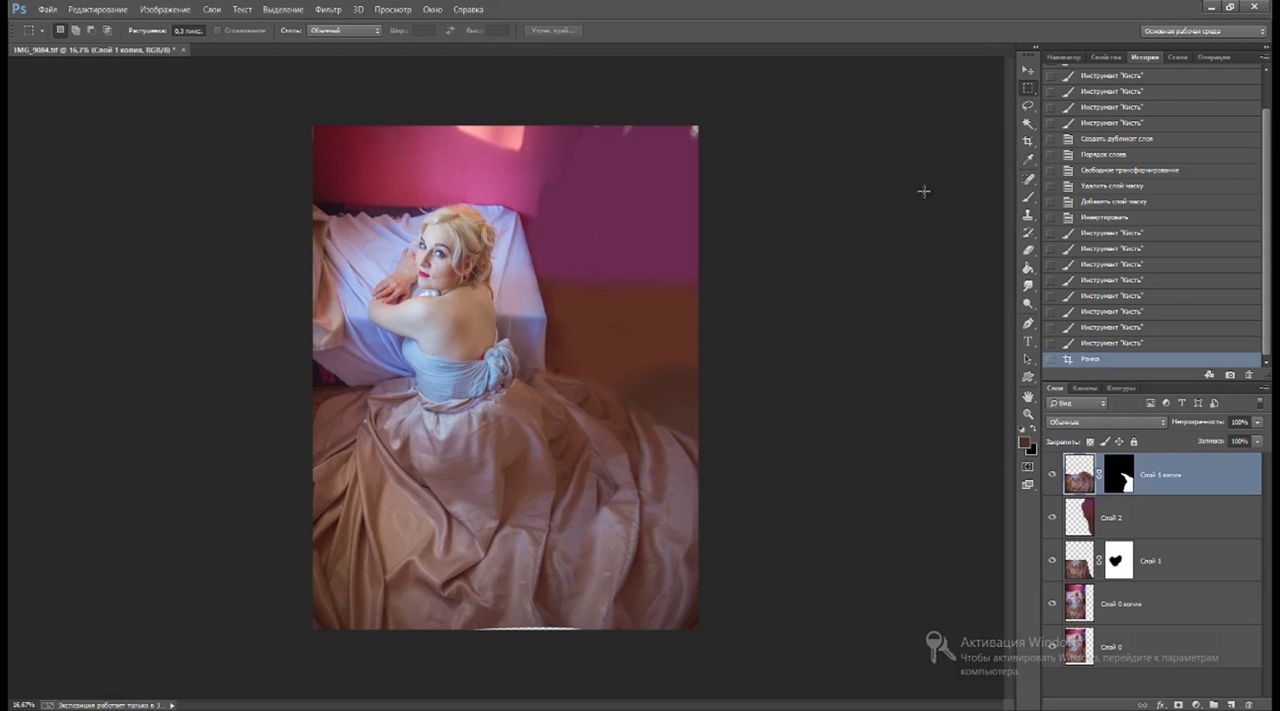The image size is (1280, 711).
Task: Click the foreground color swatch
Action: (1025, 442)
